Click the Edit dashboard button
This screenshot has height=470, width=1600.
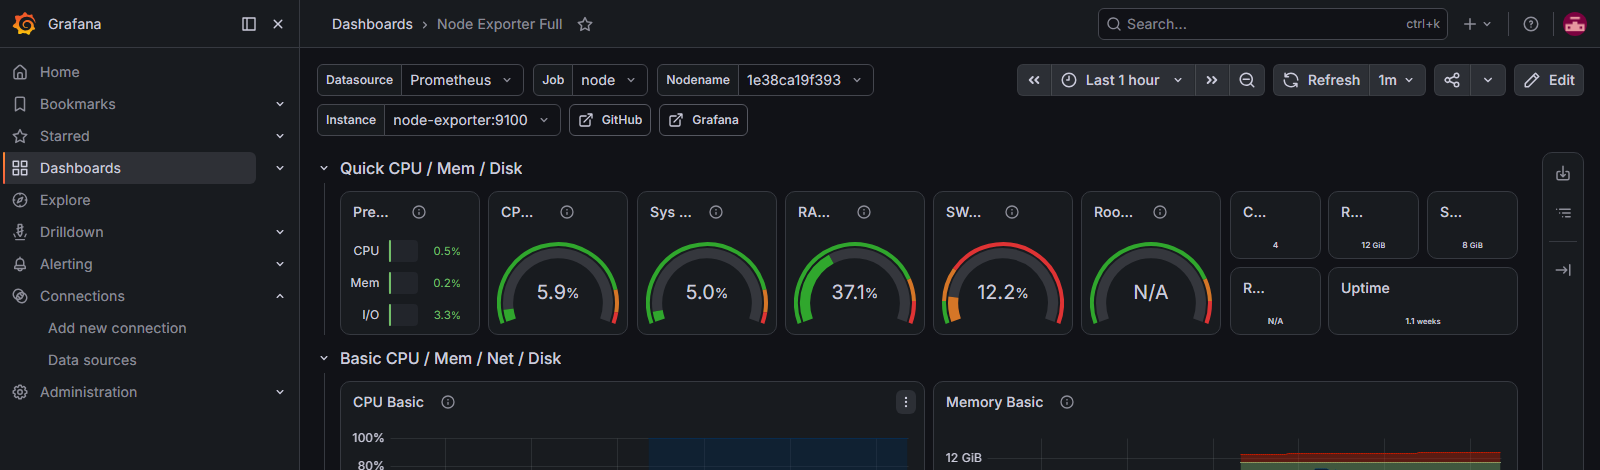pyautogui.click(x=1549, y=80)
